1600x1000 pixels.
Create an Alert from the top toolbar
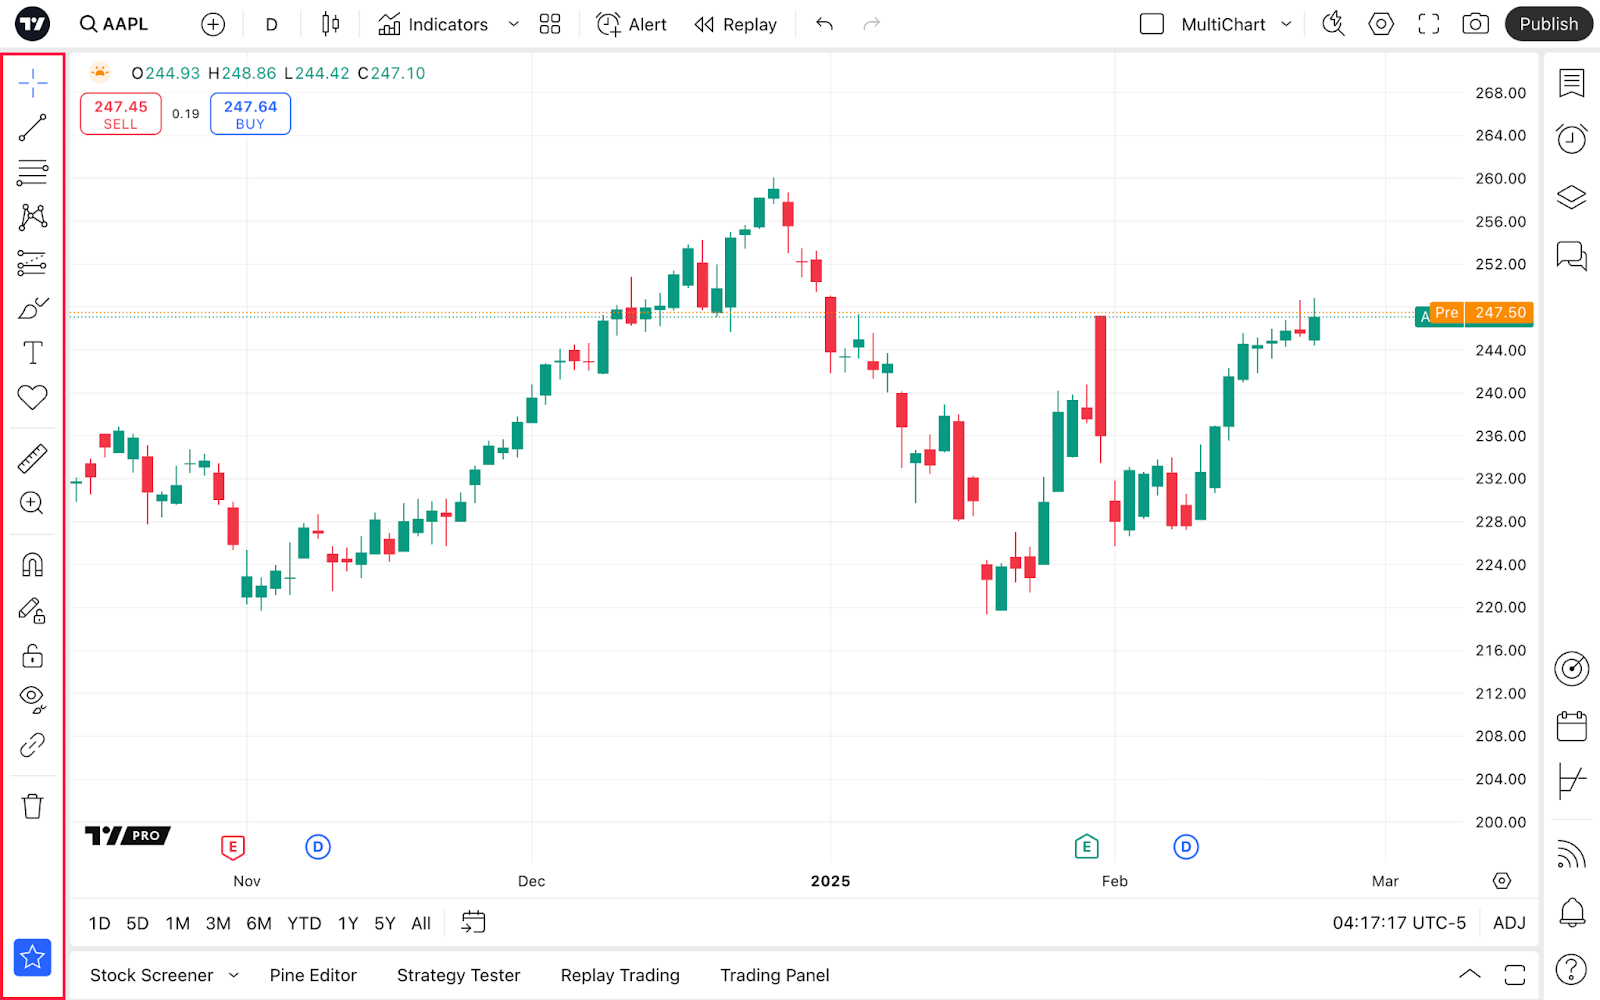coord(631,24)
